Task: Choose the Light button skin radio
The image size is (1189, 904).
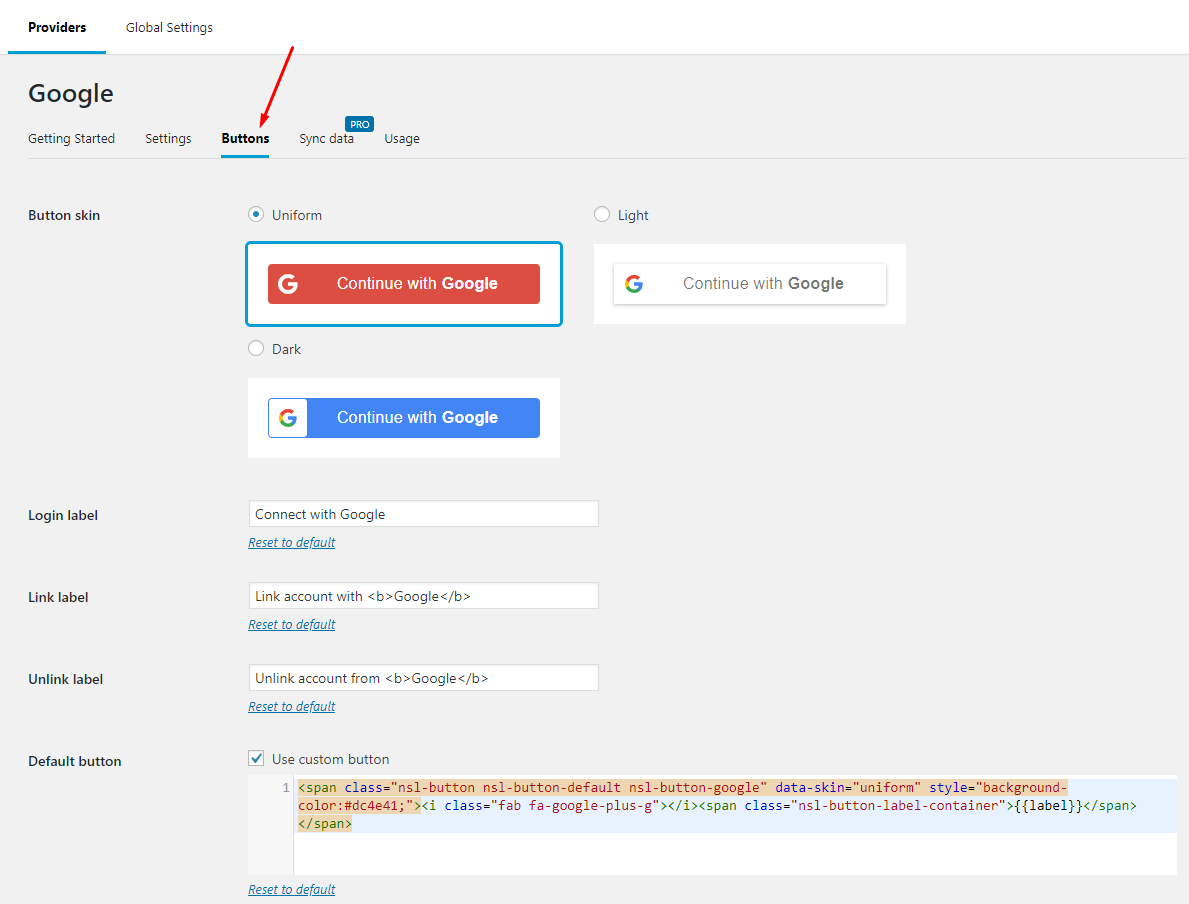Action: tap(602, 215)
